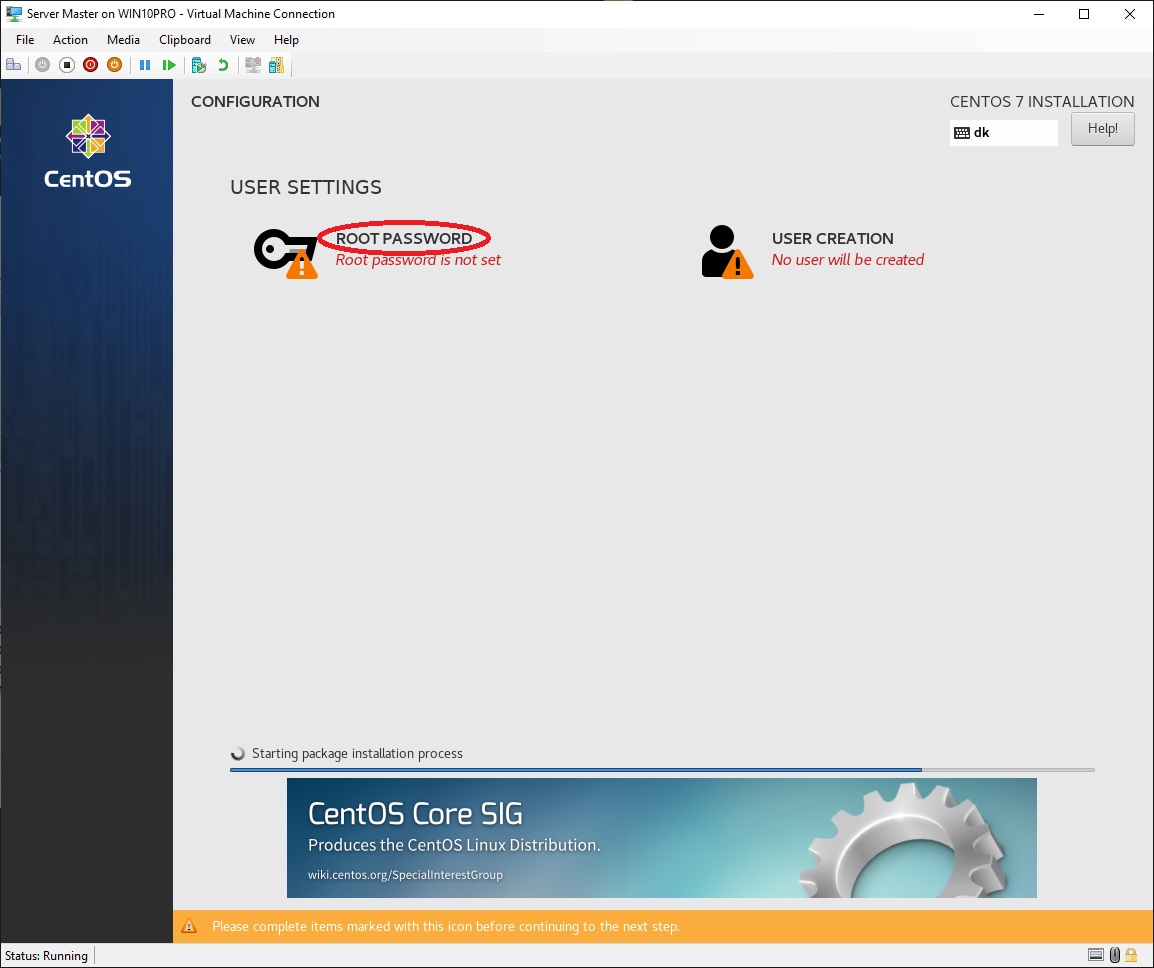Viewport: 1154px width, 968px height.
Task: Maximize the Virtual Machine Connection window
Action: pyautogui.click(x=1084, y=14)
